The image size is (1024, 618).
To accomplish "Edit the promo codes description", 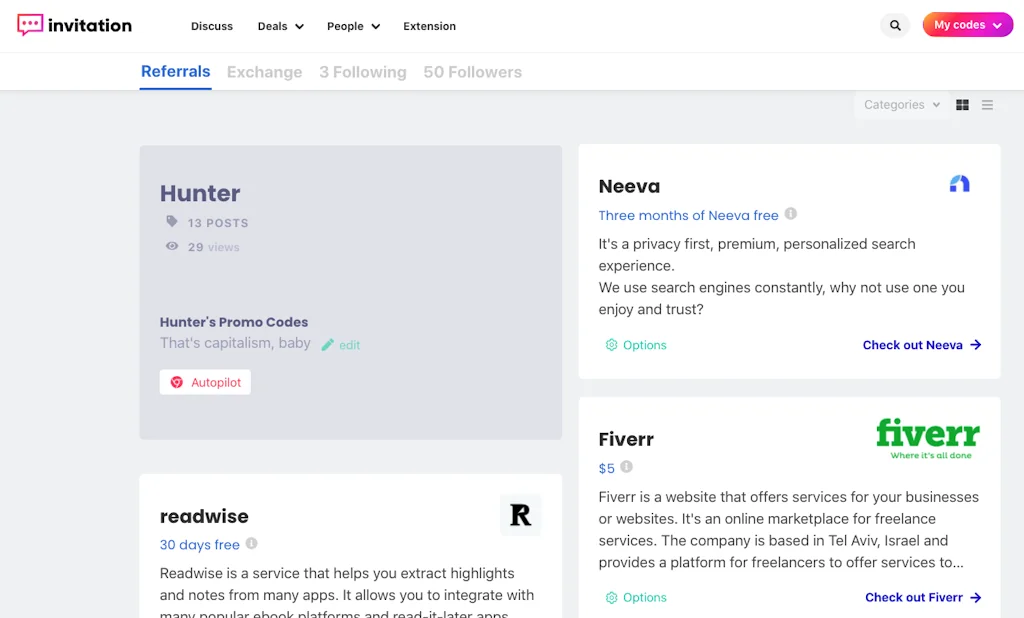I will pyautogui.click(x=341, y=345).
